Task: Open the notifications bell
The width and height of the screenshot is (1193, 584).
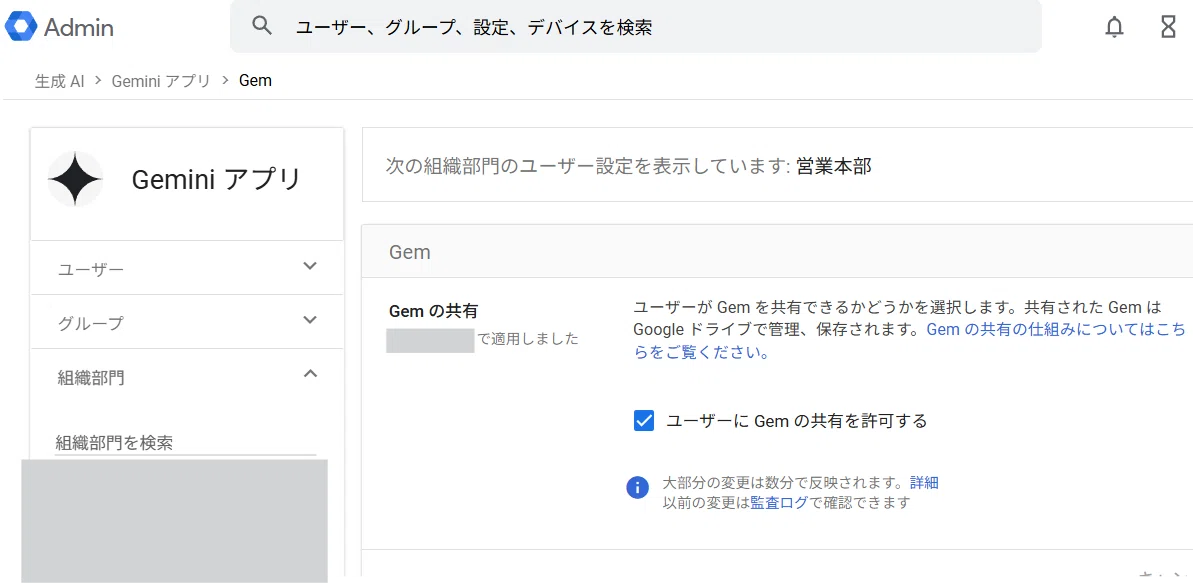Action: click(1114, 27)
